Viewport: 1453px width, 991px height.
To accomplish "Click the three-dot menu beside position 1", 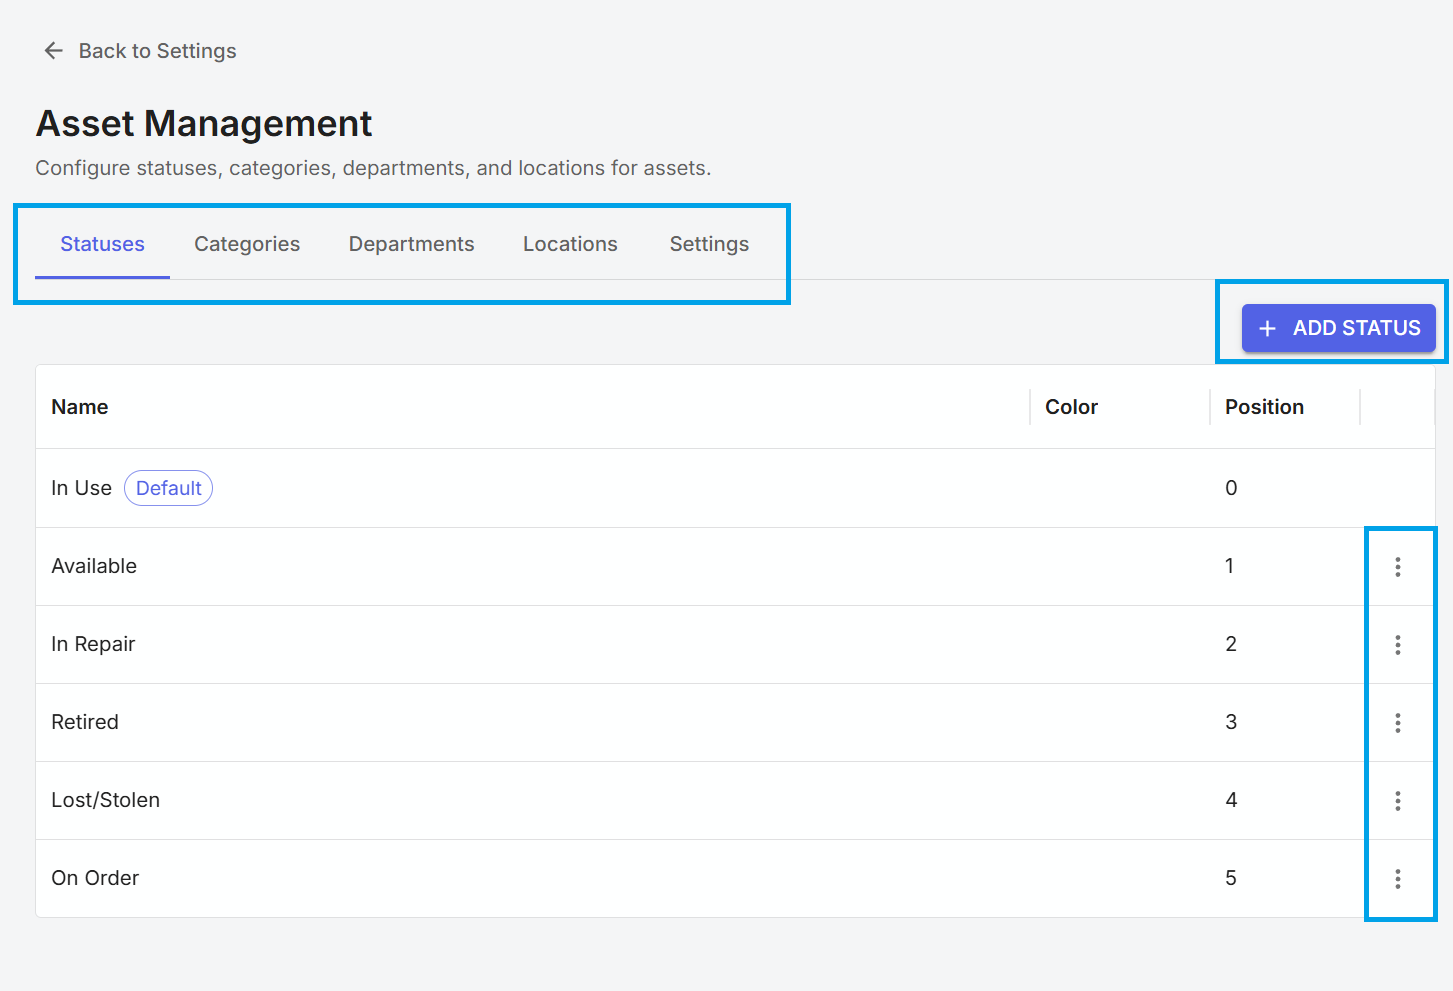I will tap(1398, 566).
